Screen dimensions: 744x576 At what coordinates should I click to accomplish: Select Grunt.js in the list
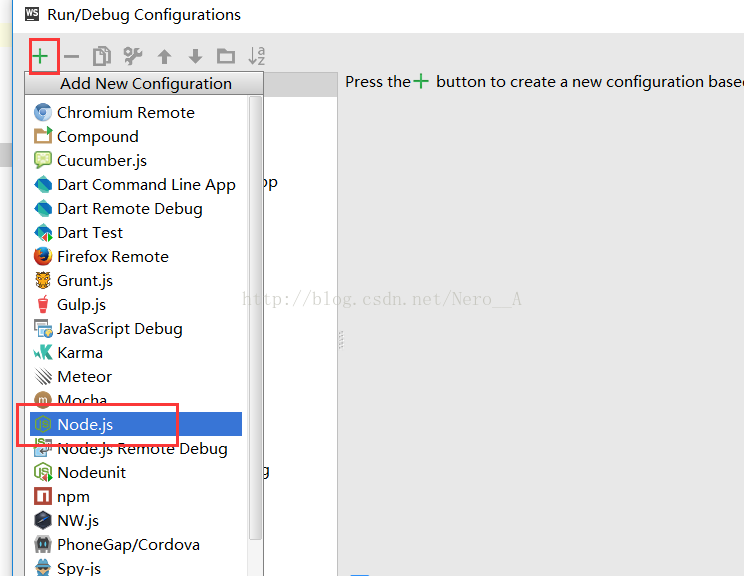click(138, 280)
